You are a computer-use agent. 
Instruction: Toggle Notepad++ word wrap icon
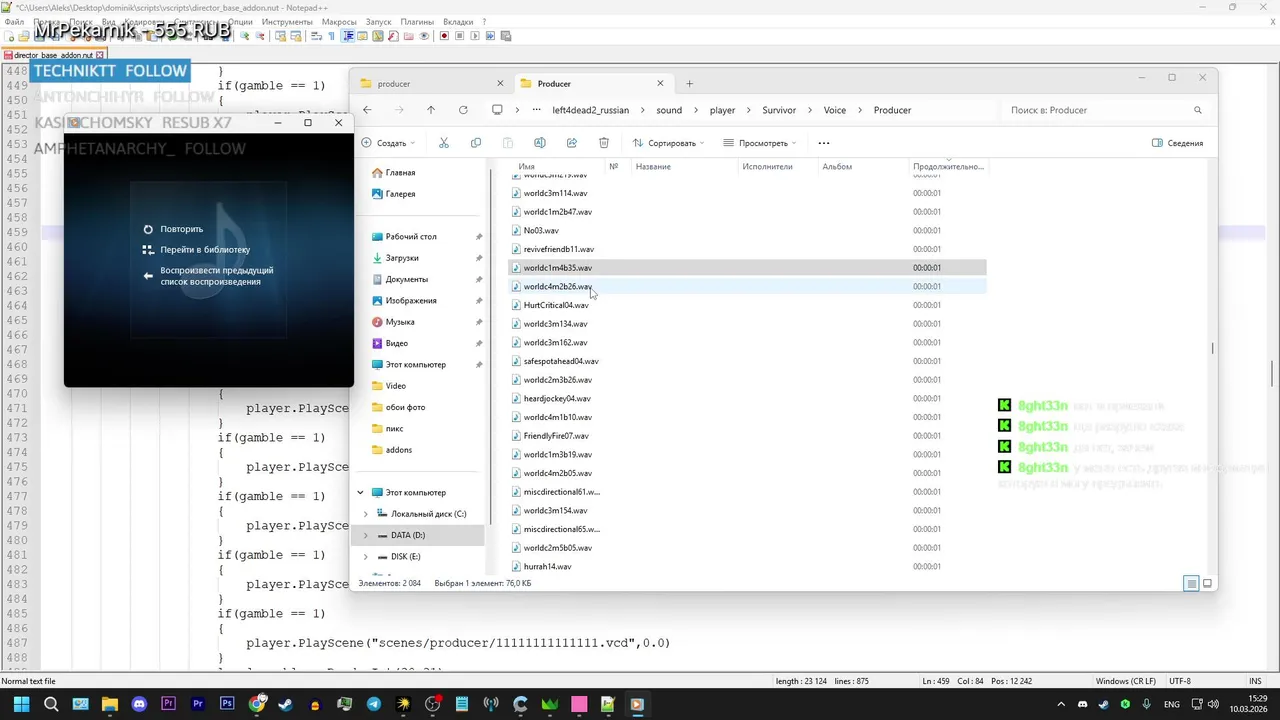tap(316, 36)
